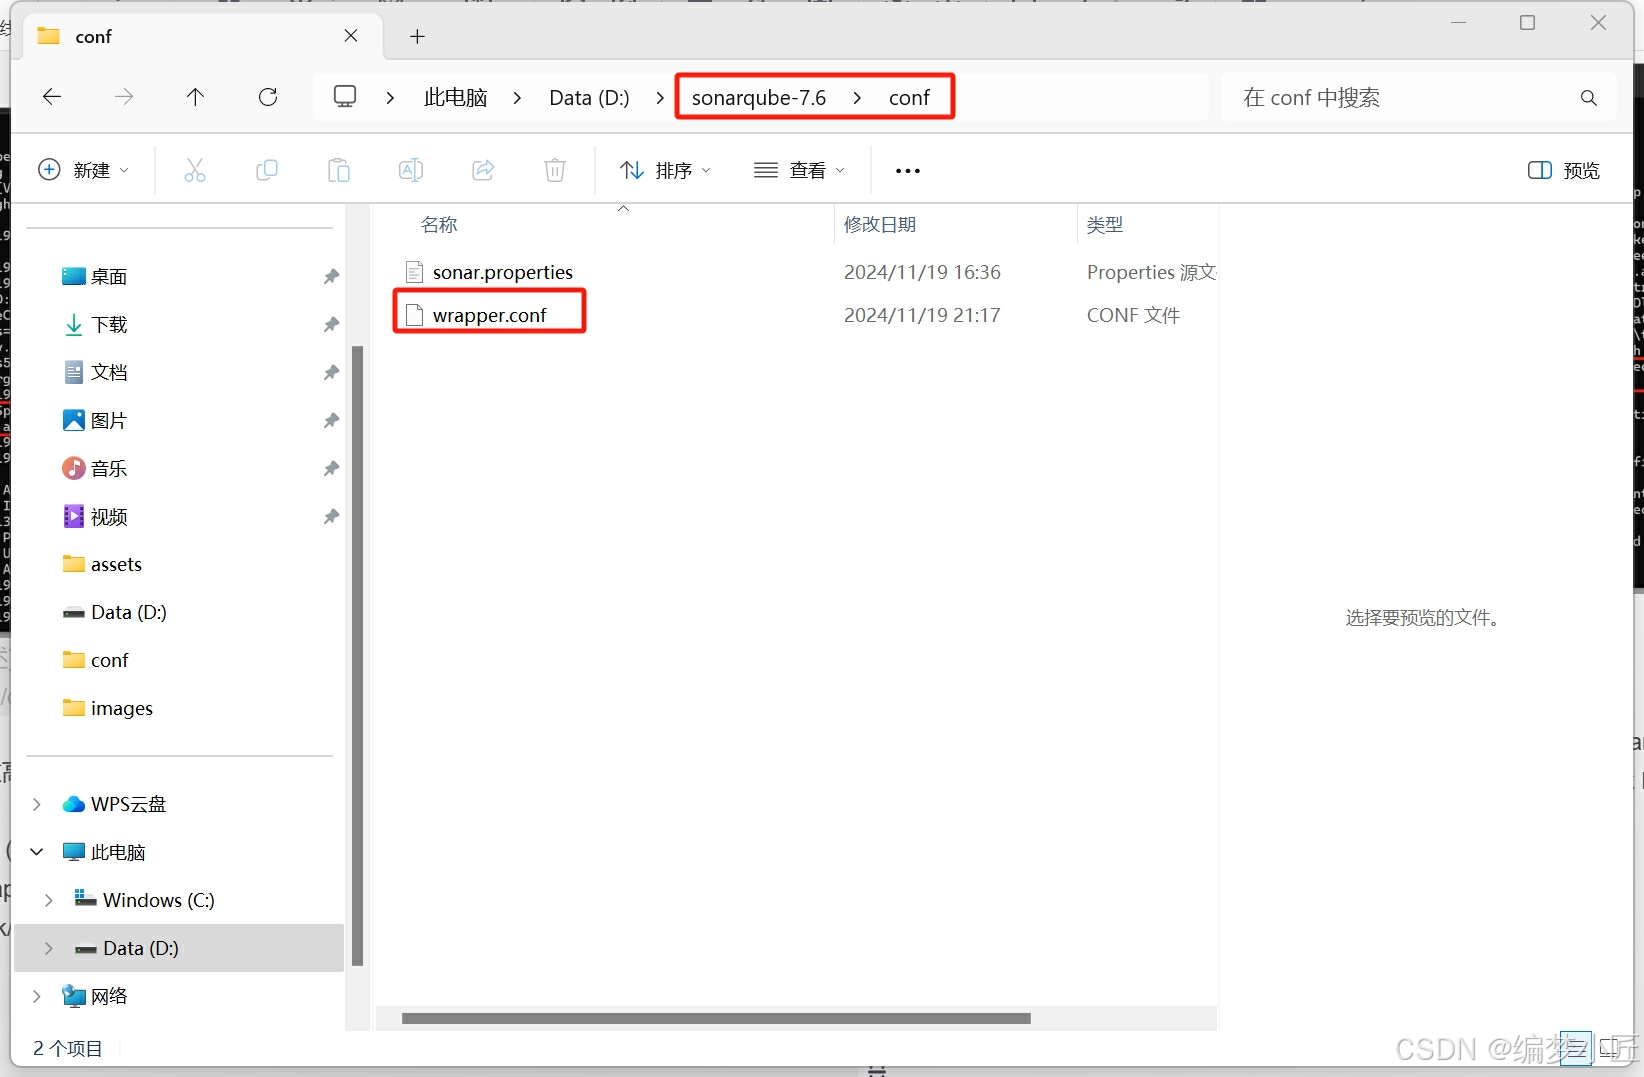Click 此电脑 in the address bar
This screenshot has width=1644, height=1077.
click(x=455, y=98)
